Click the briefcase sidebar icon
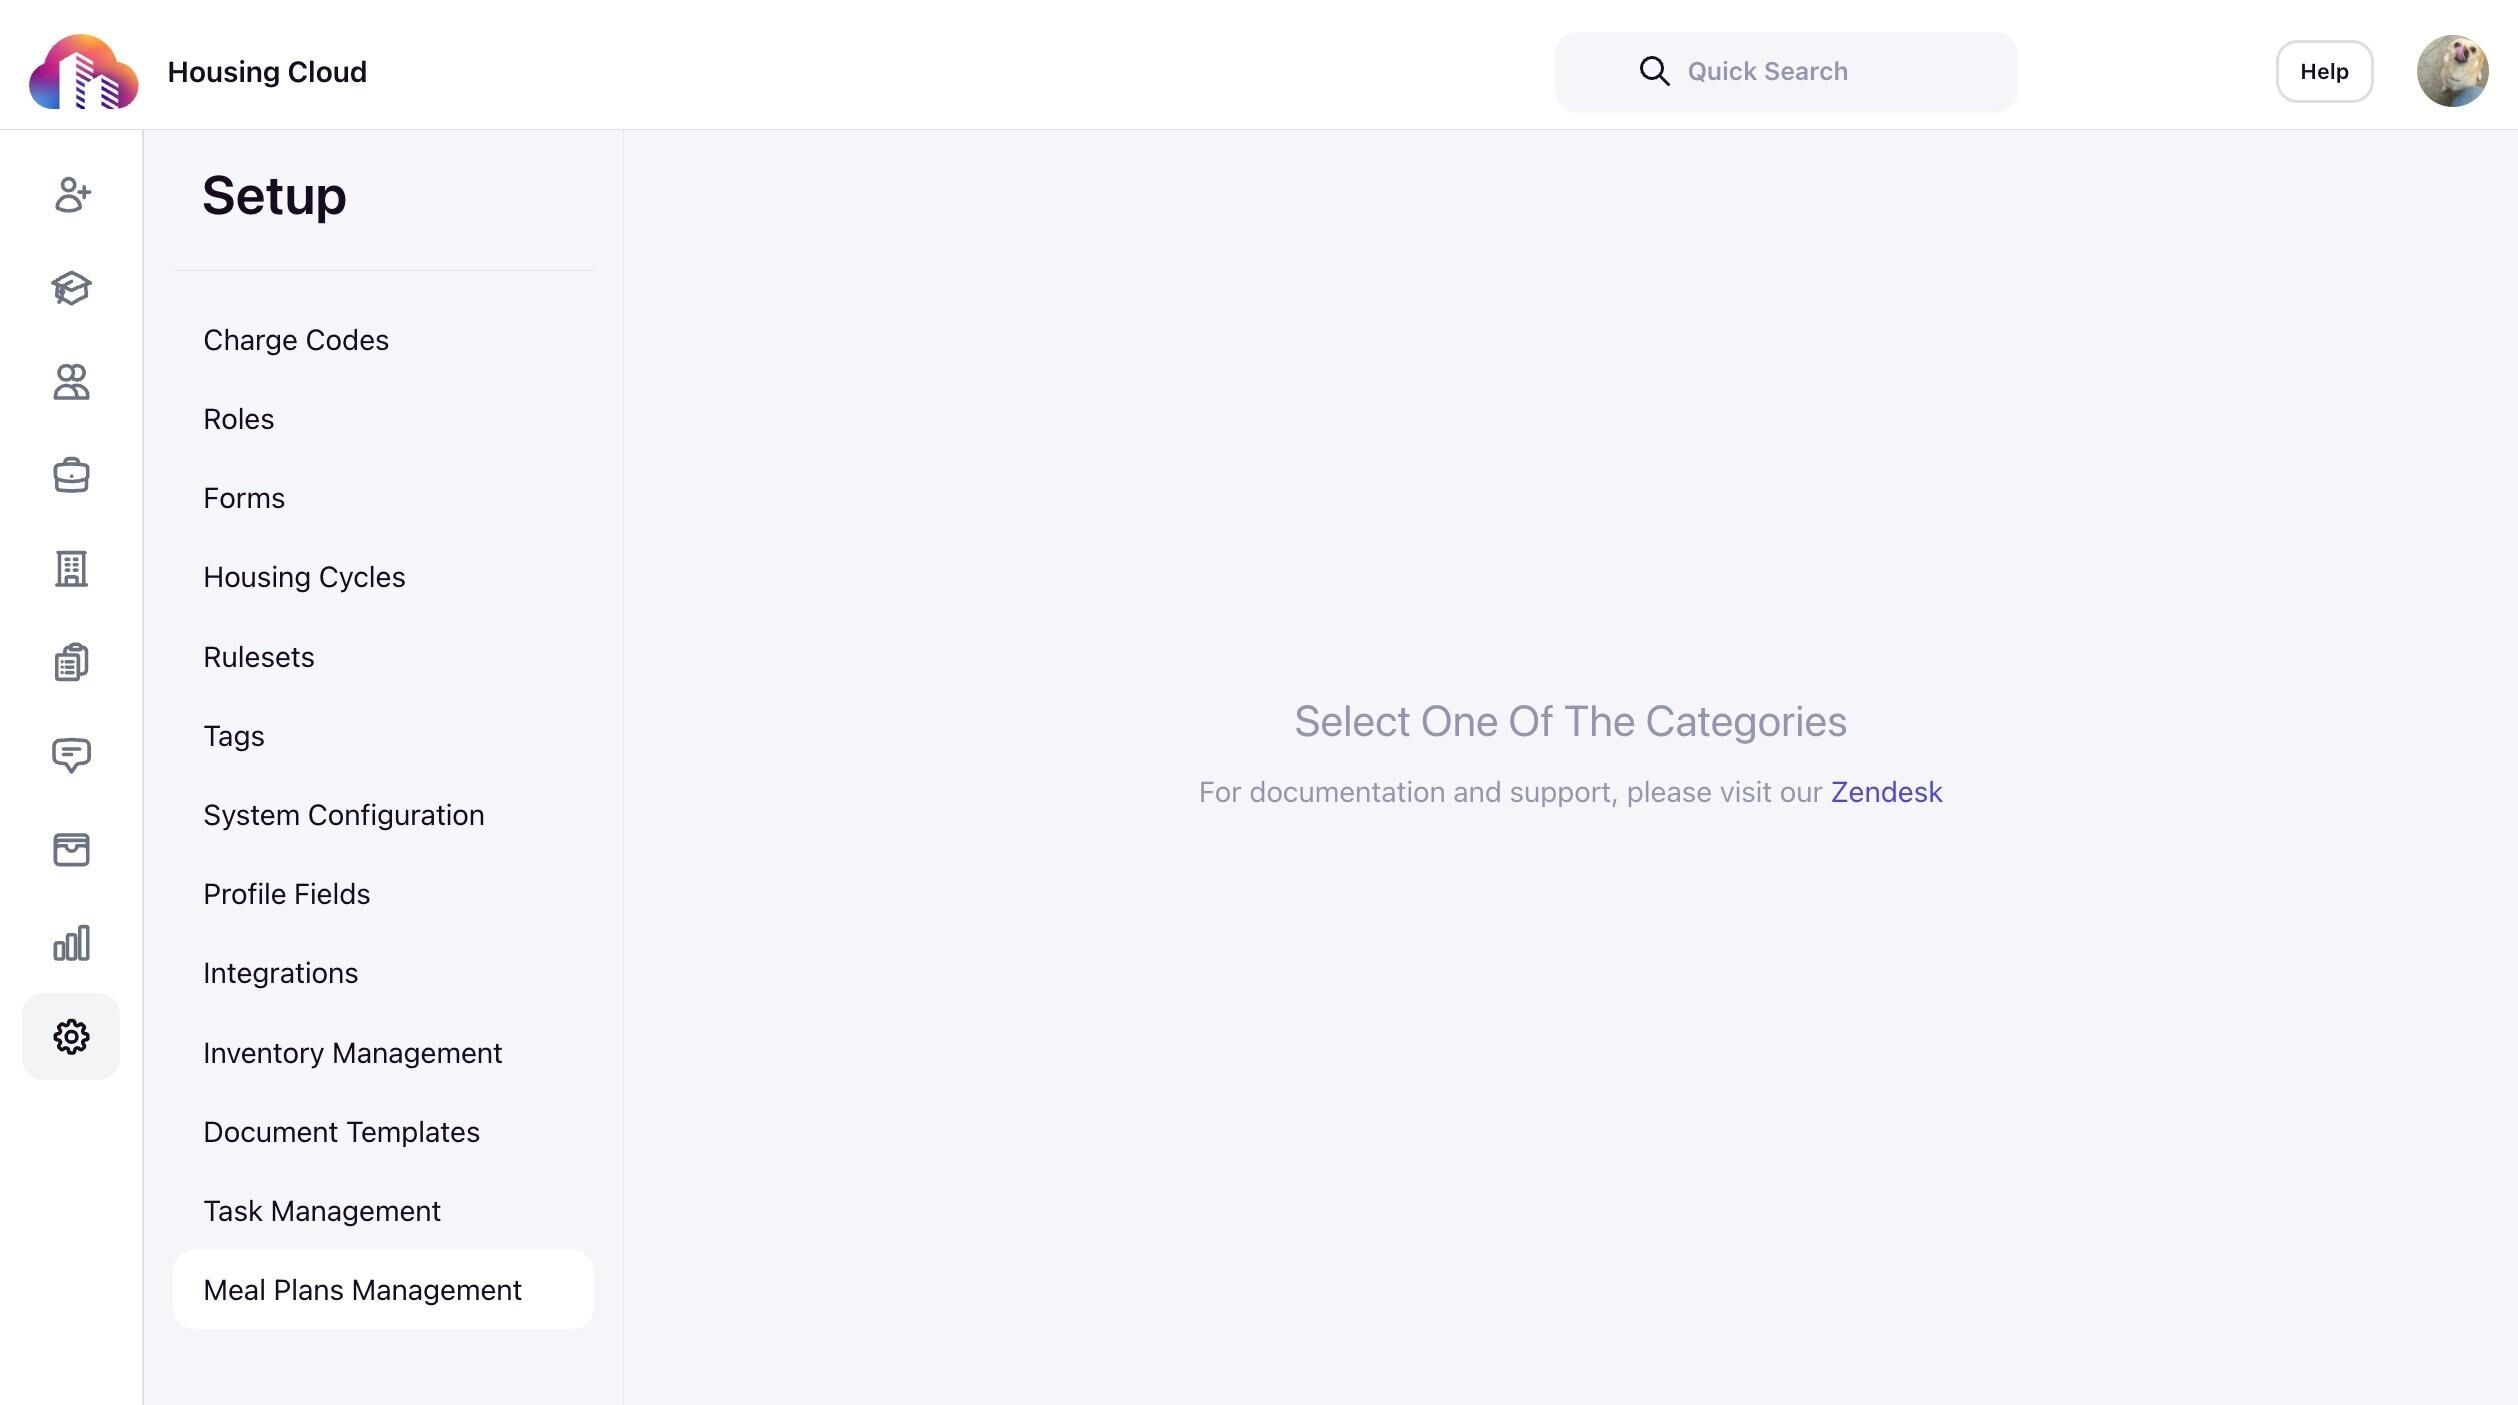 click(71, 475)
